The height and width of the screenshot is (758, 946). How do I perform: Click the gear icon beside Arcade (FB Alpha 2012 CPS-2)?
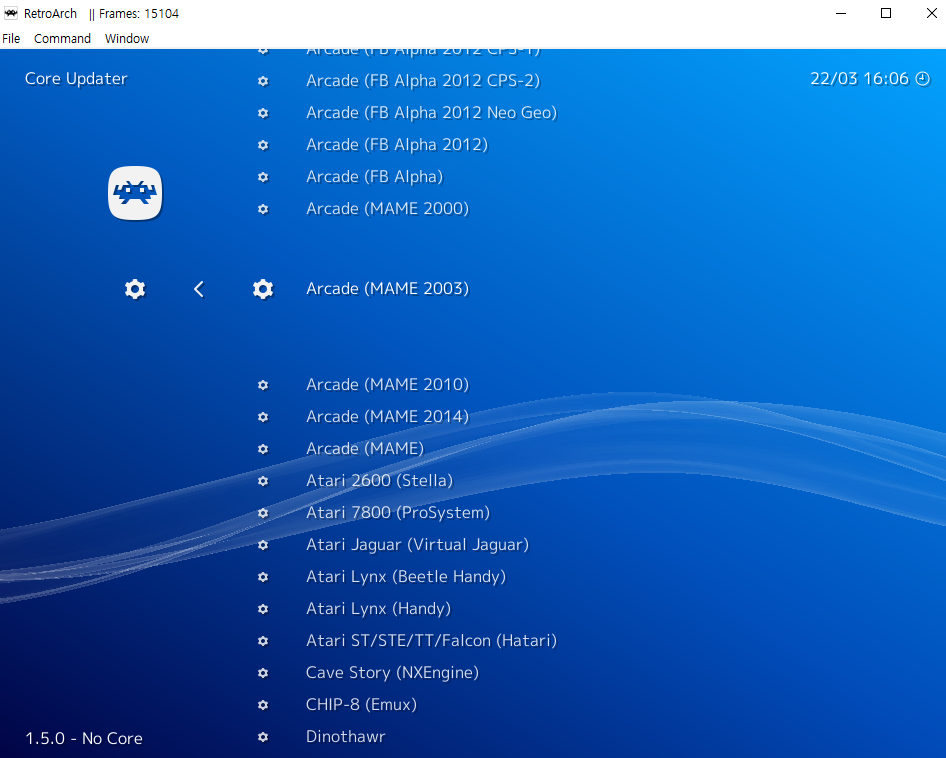point(263,81)
